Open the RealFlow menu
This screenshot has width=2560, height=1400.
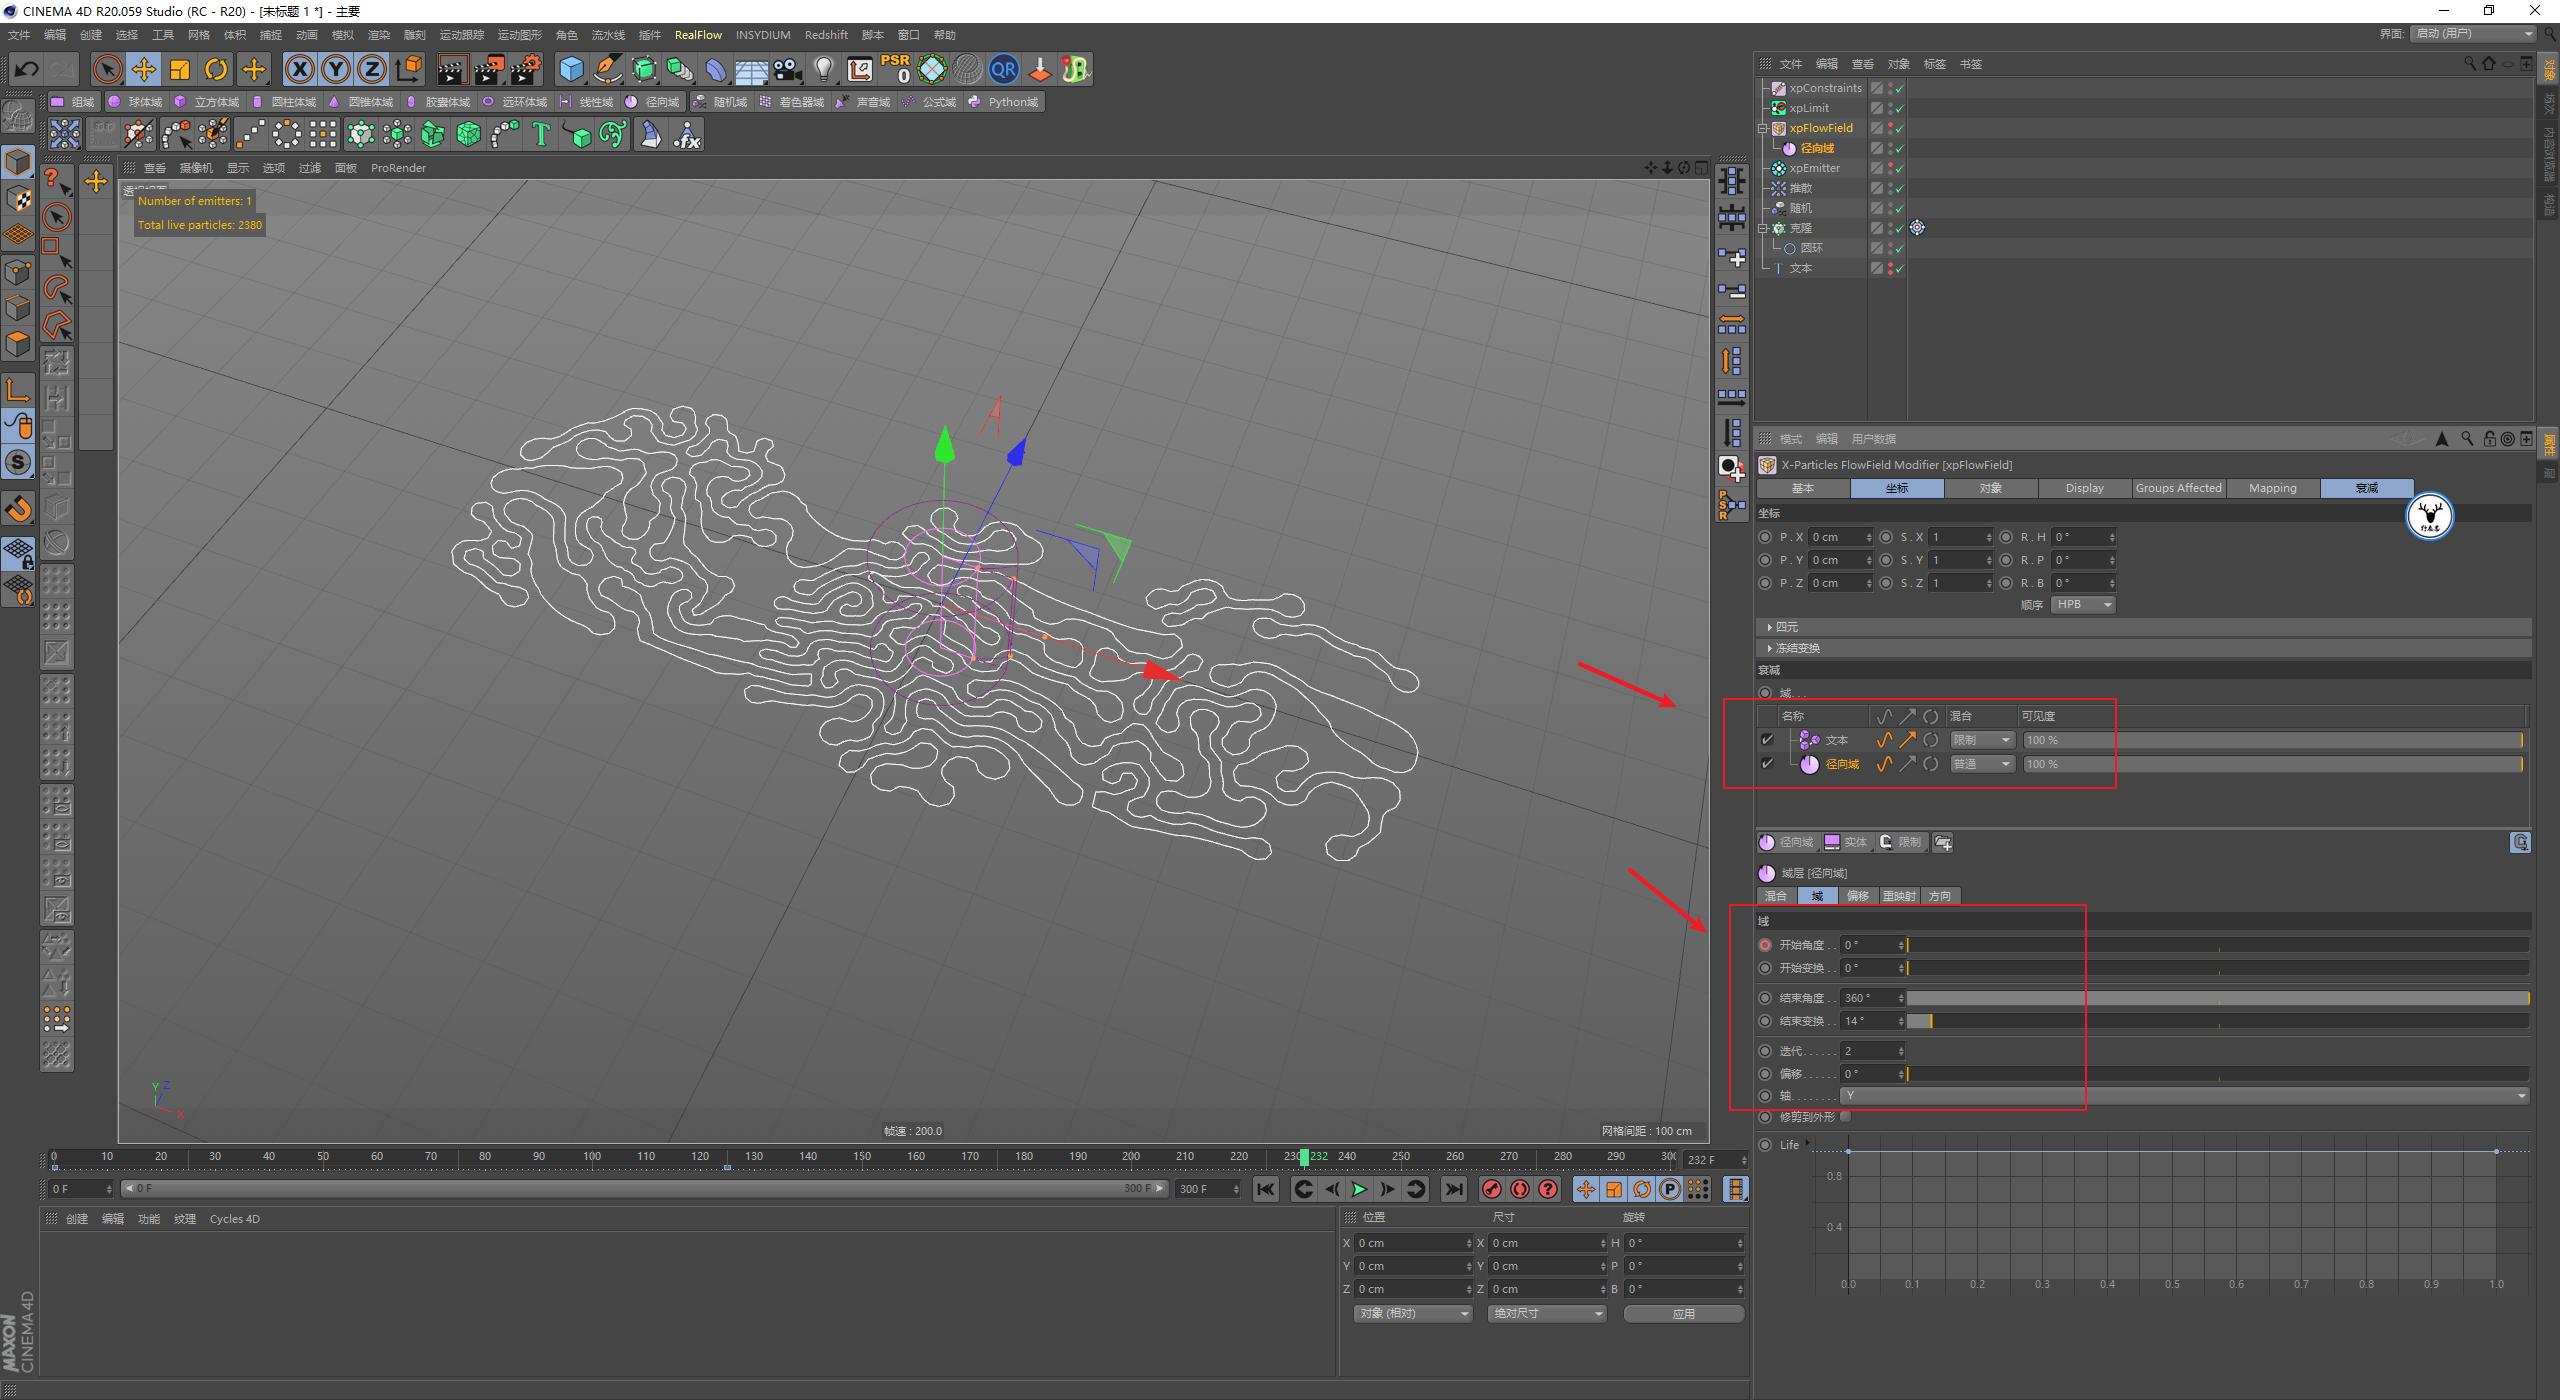click(699, 34)
